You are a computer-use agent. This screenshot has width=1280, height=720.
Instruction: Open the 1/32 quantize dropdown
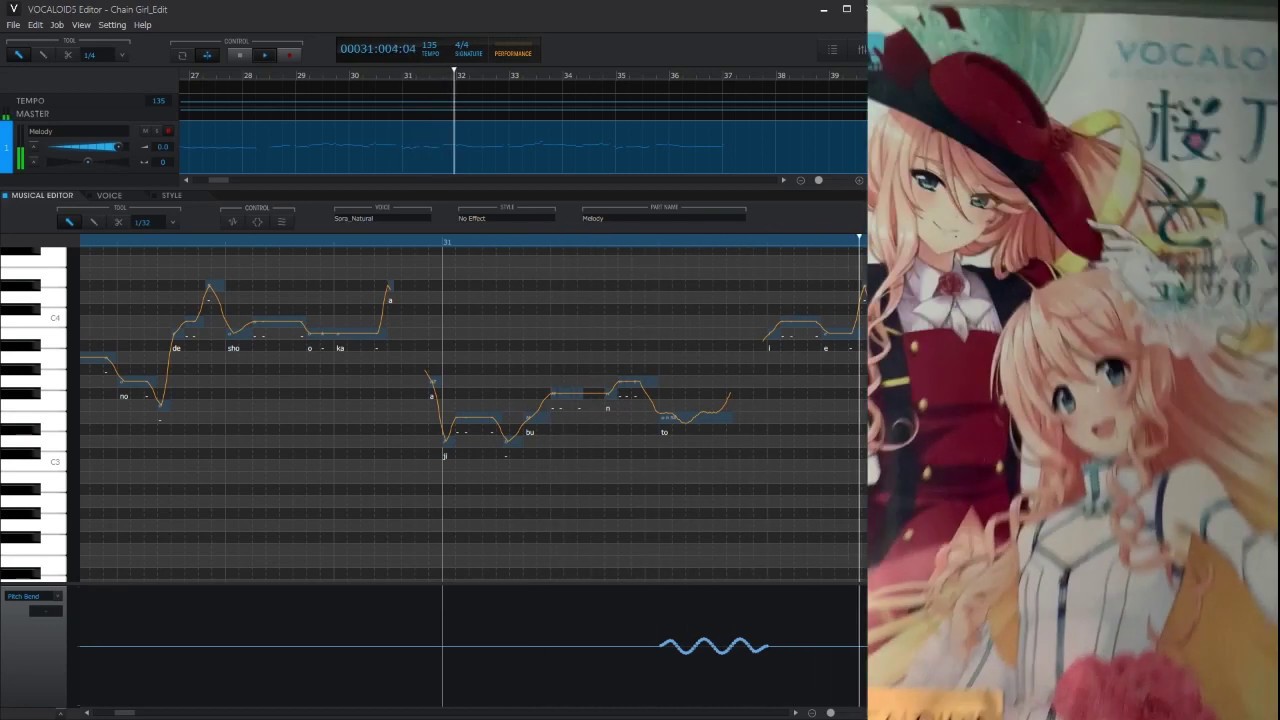[155, 222]
